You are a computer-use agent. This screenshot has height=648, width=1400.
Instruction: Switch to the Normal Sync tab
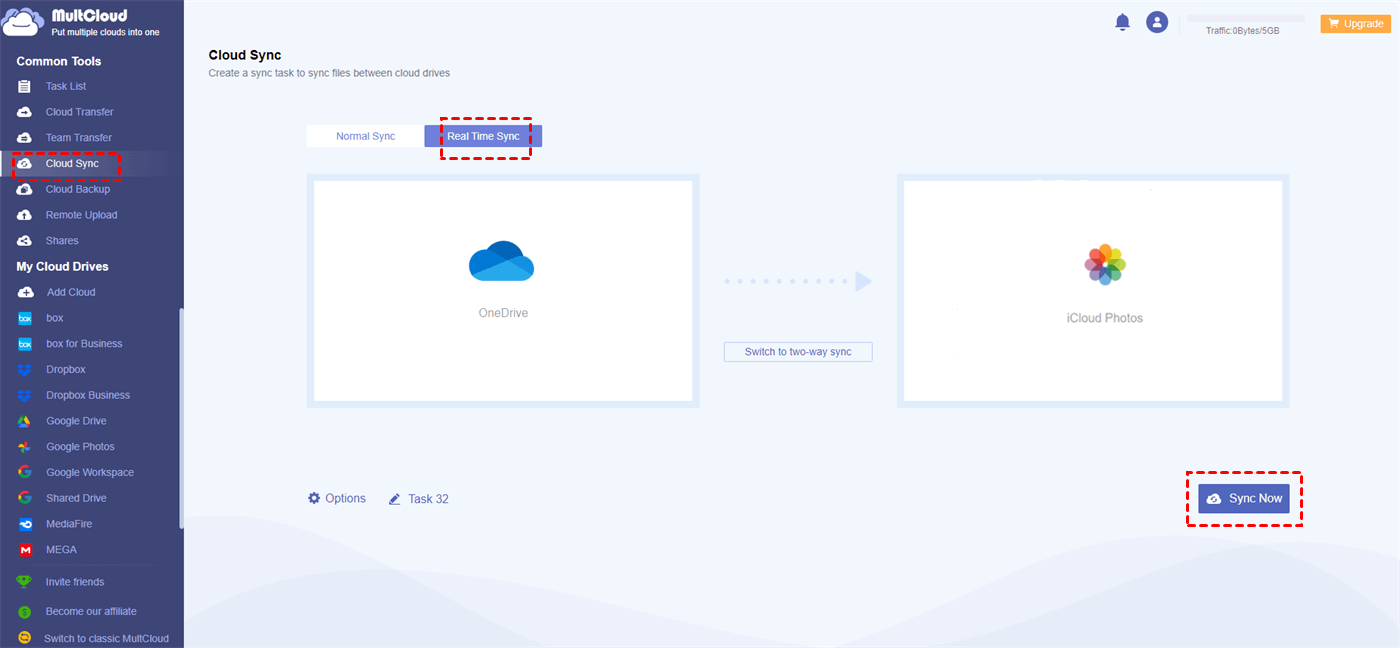365,136
